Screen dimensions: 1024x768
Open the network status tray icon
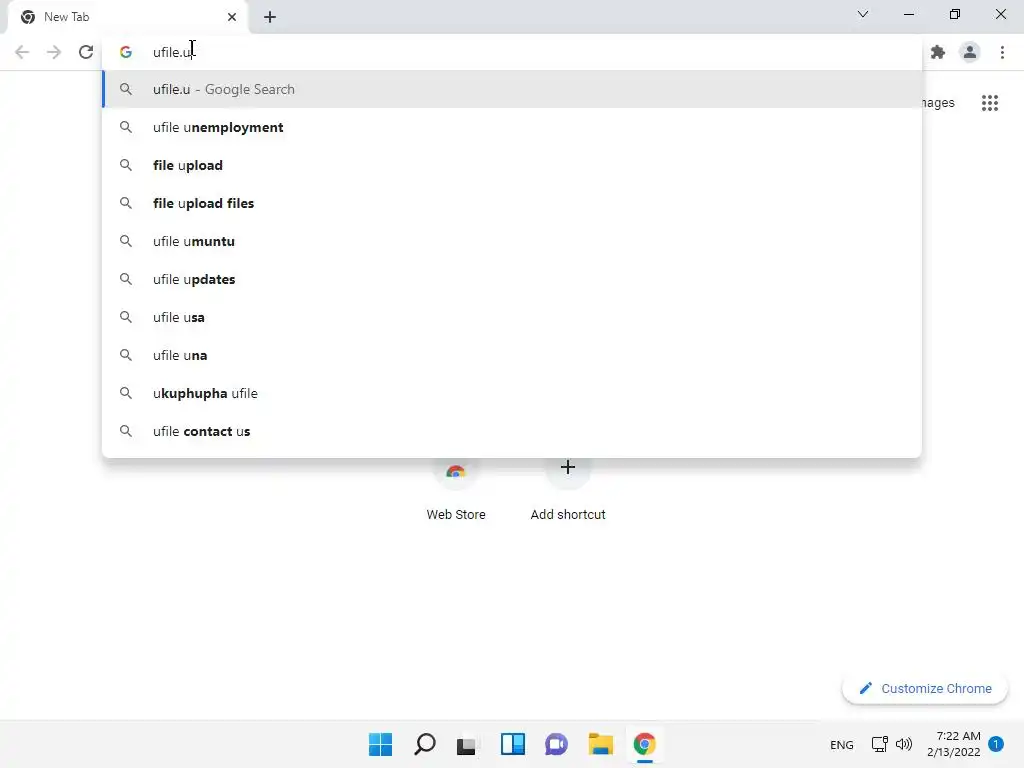point(880,744)
